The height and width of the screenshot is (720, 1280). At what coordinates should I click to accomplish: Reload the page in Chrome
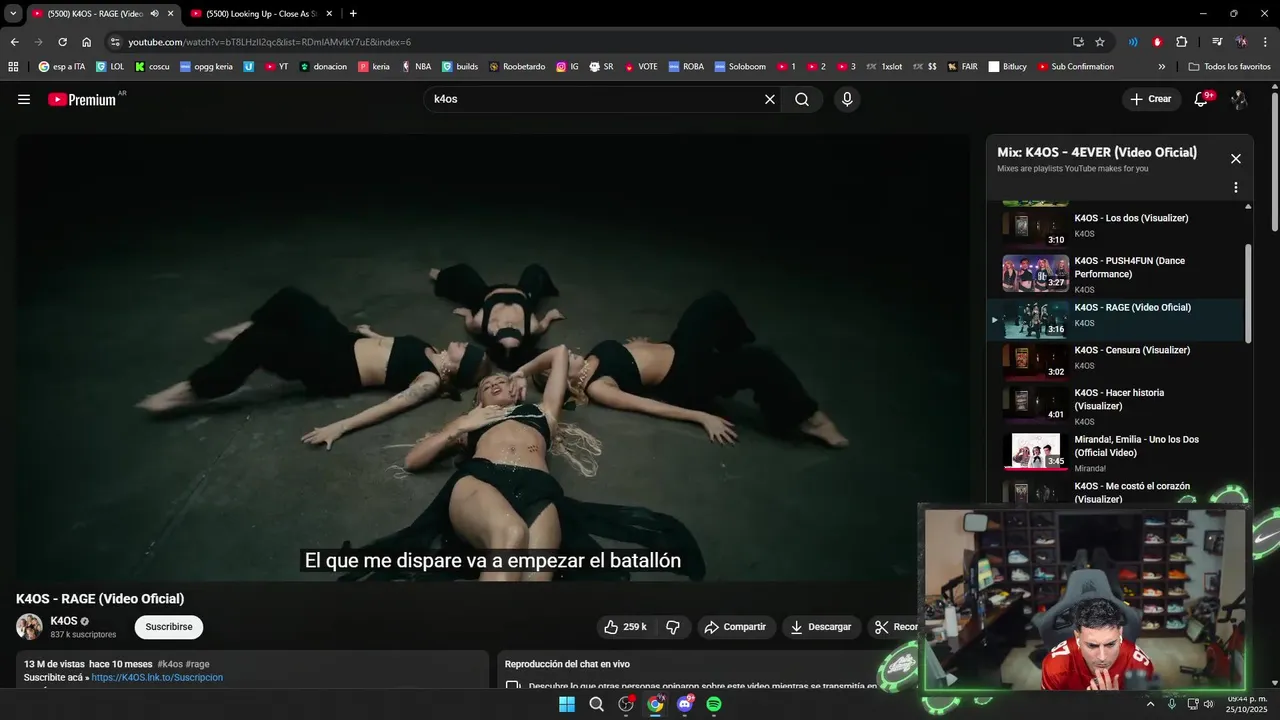(62, 42)
